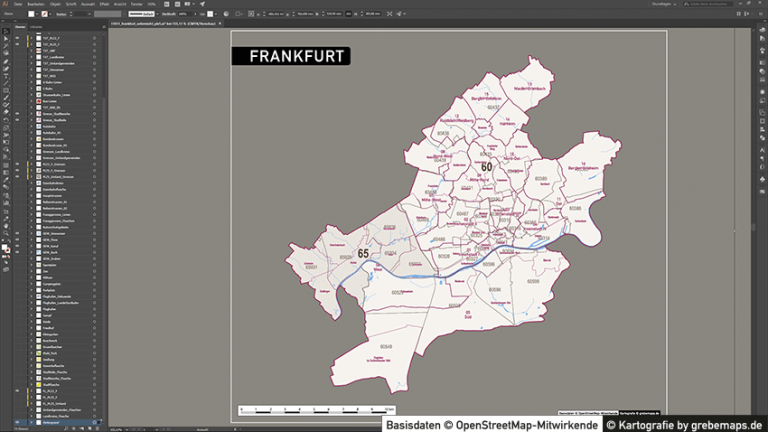The image size is (768, 432).
Task: Select the Shape Builder tool
Action: click(6, 150)
